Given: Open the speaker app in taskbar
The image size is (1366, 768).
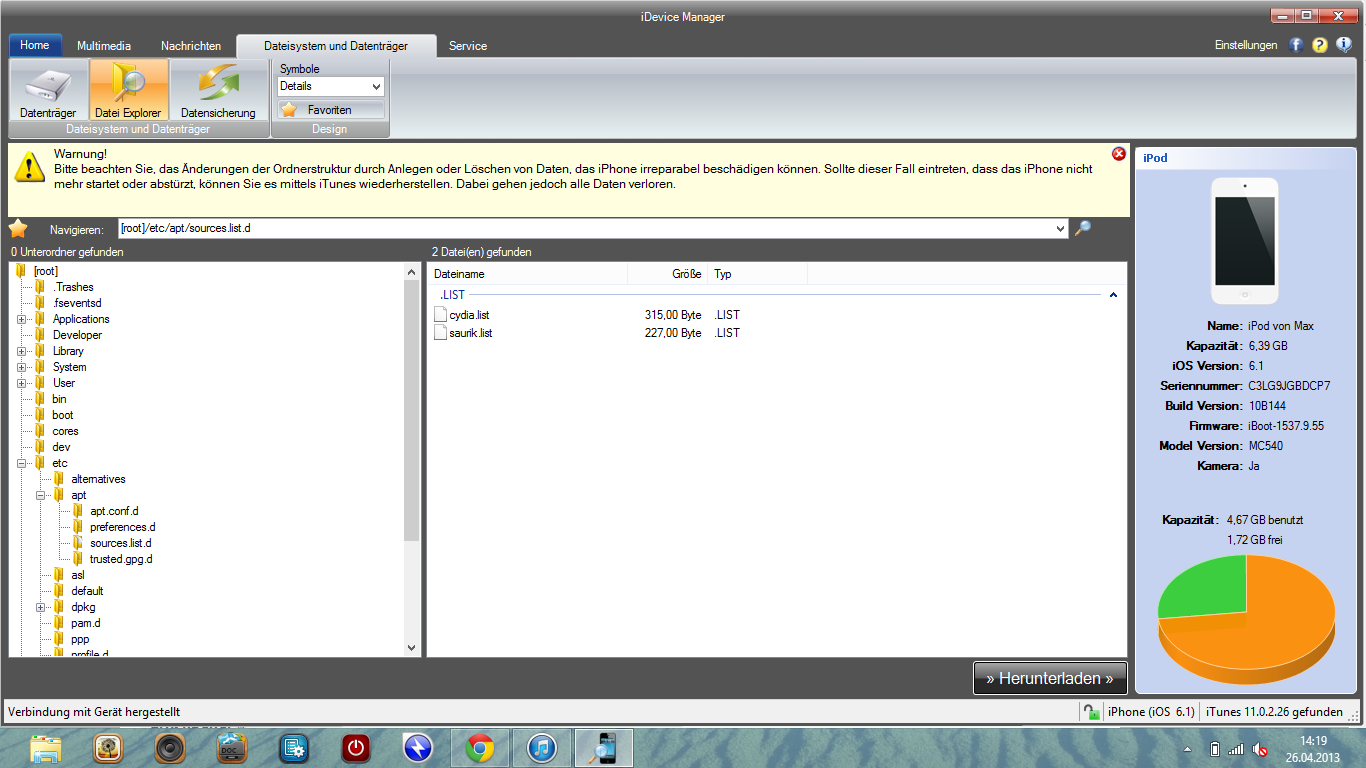Looking at the screenshot, I should pyautogui.click(x=170, y=748).
